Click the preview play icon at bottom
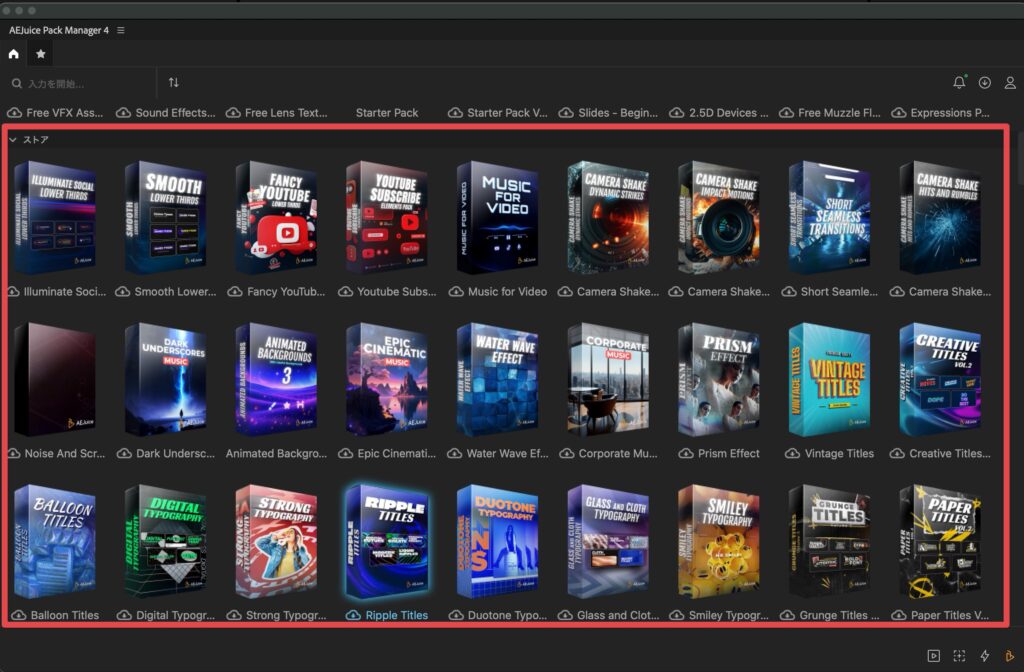Viewport: 1024px width, 672px height. pos(934,656)
